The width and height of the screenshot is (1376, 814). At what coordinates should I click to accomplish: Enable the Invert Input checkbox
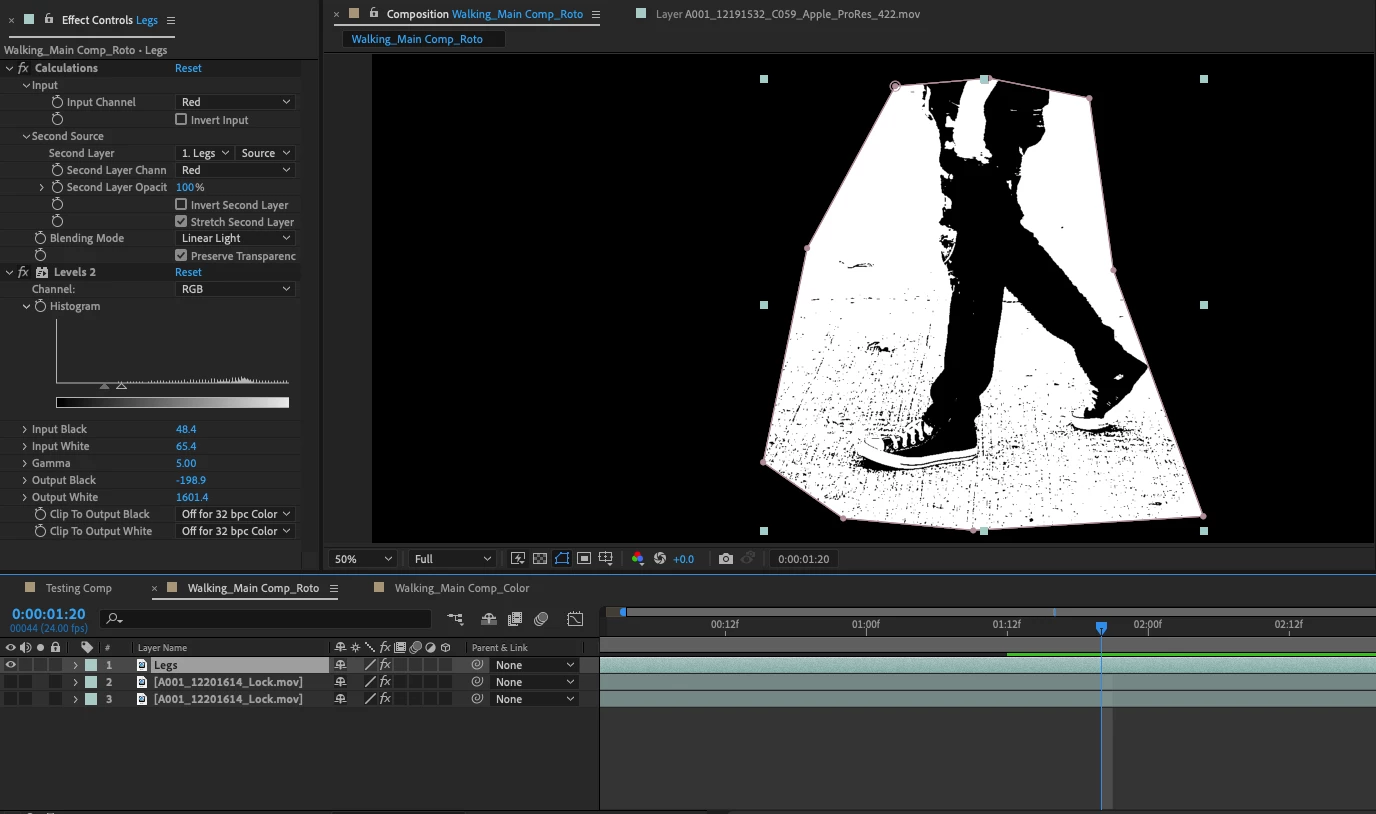(x=181, y=119)
